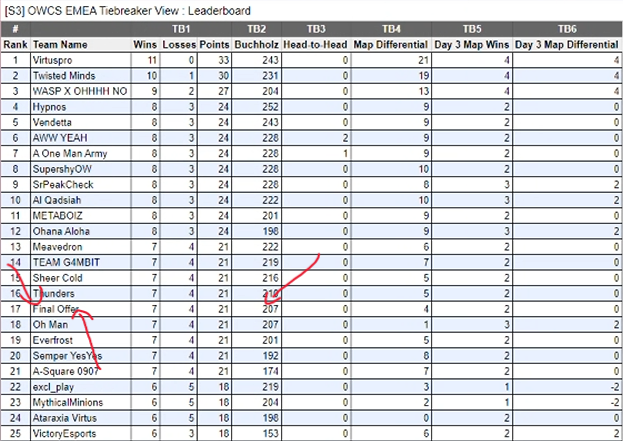Select the Twisted Minds team cell
The image size is (623, 441).
81,76
